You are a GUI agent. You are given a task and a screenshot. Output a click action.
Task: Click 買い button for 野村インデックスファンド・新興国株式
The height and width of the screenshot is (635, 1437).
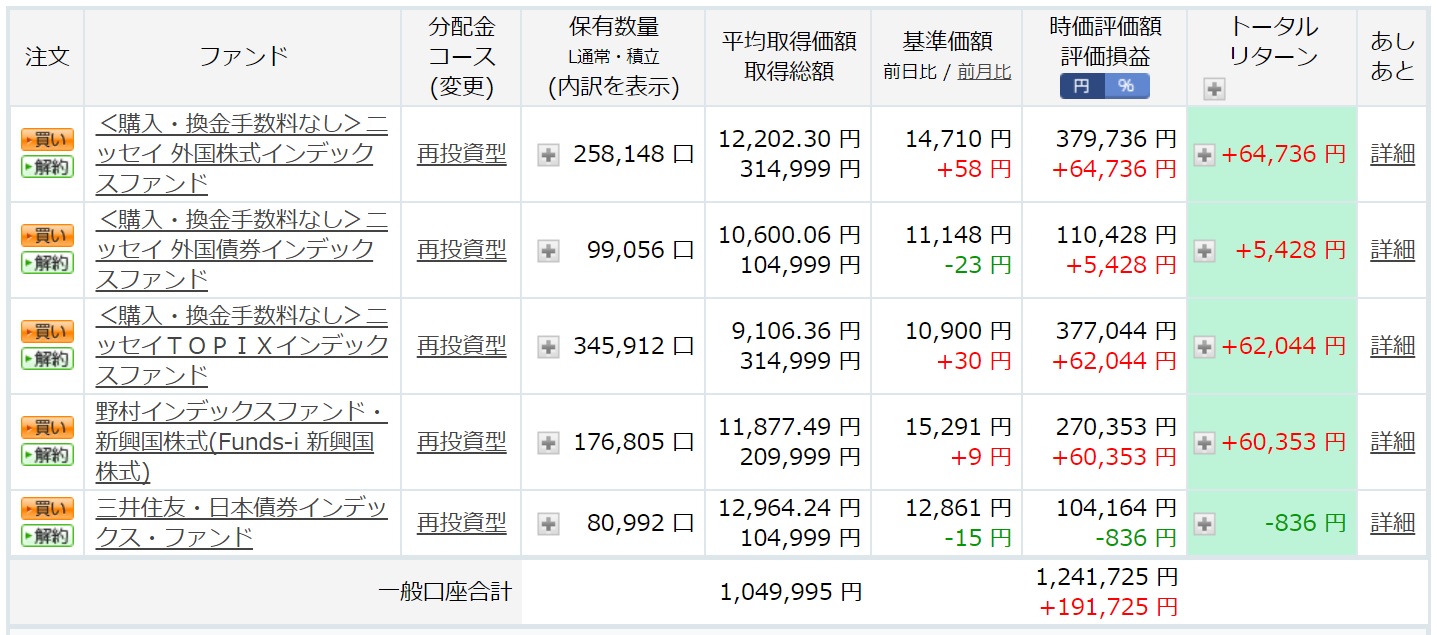click(x=47, y=428)
